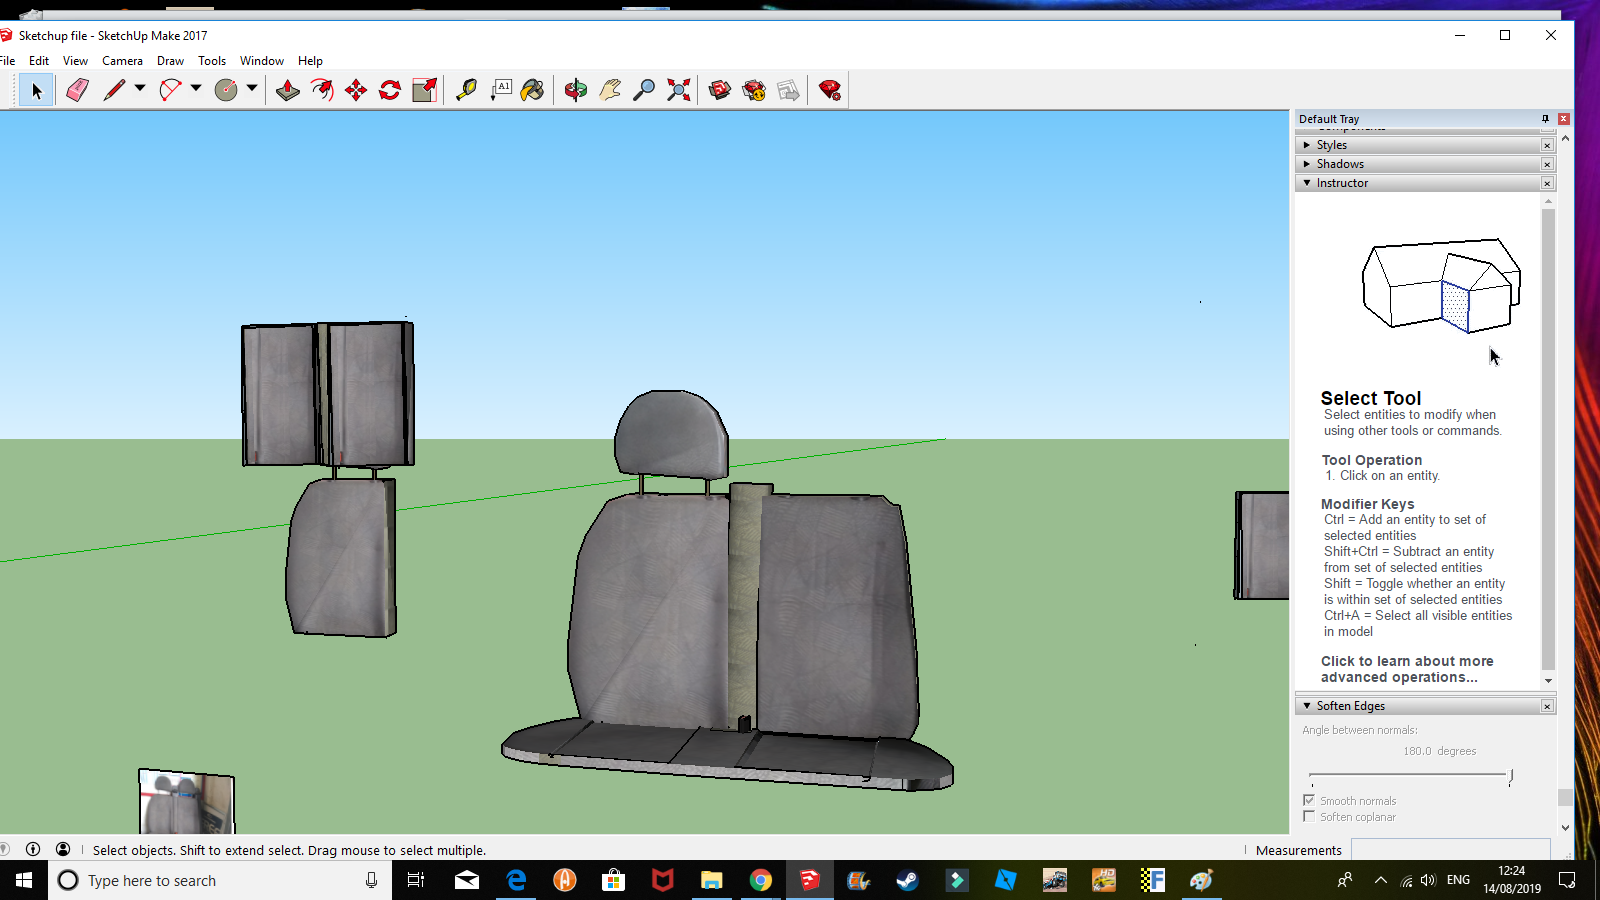Activate the Rotate tool
This screenshot has height=900, width=1600.
(x=390, y=90)
